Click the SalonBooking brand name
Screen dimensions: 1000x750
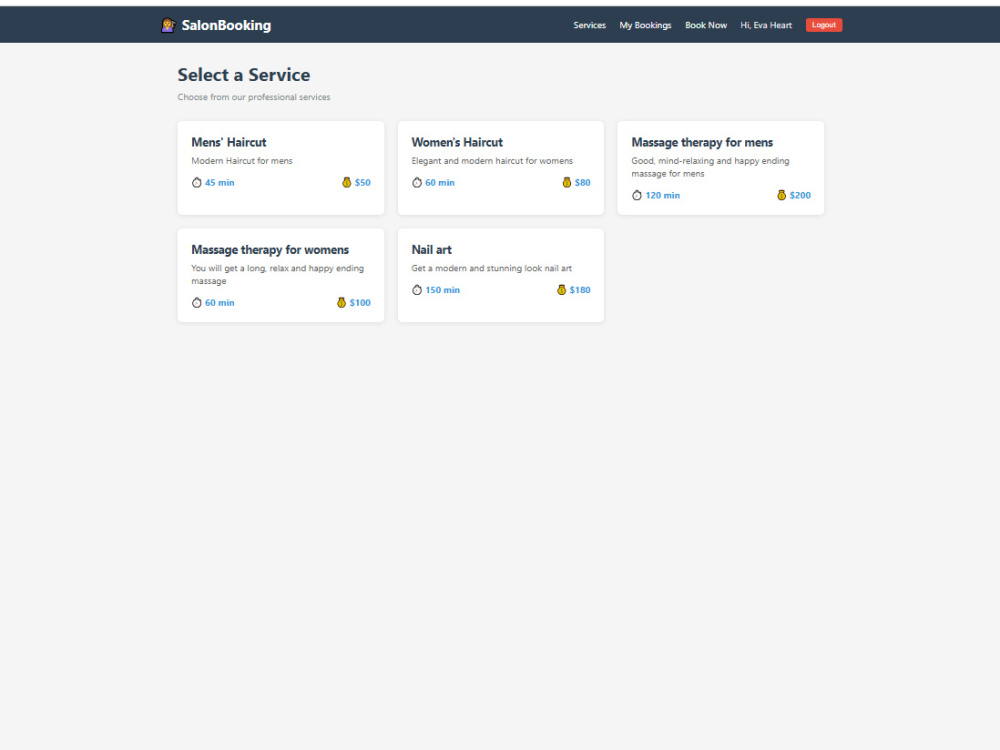click(226, 26)
